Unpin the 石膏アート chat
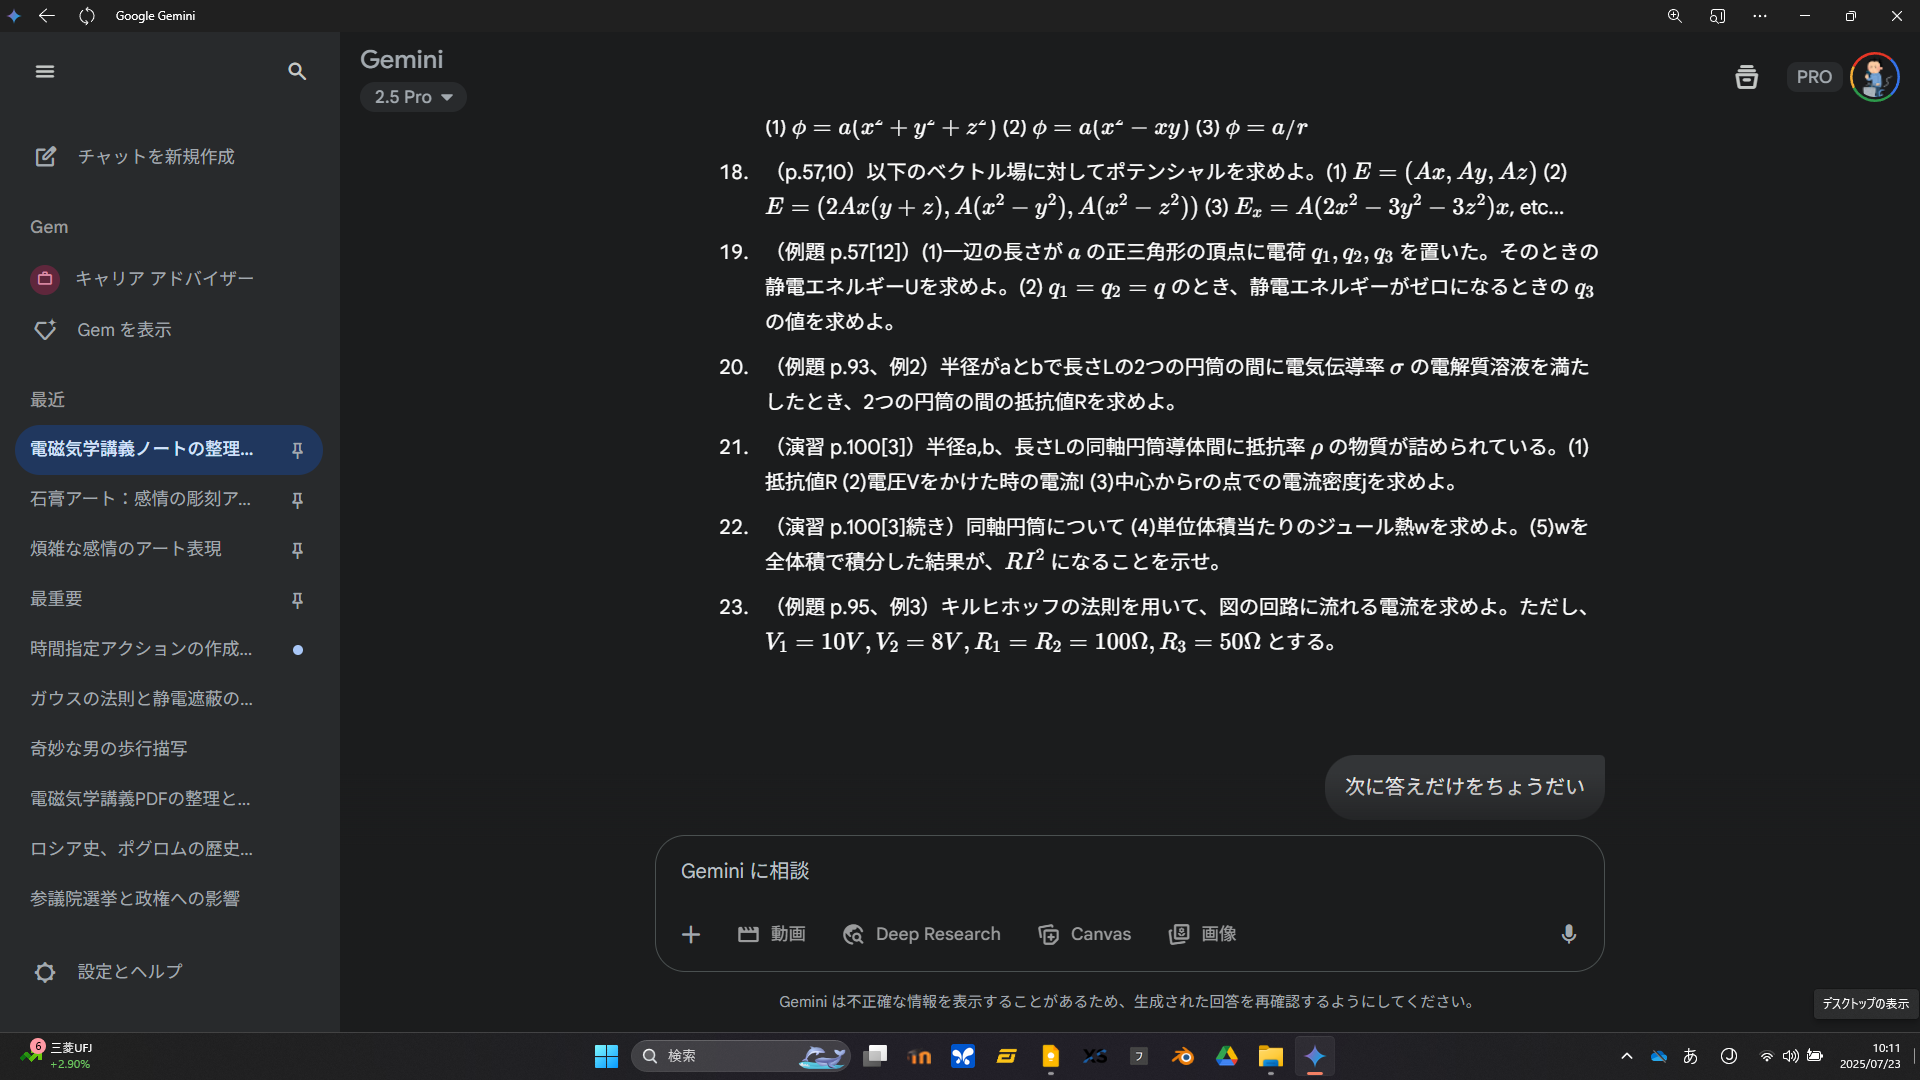This screenshot has height=1080, width=1920. tap(297, 500)
